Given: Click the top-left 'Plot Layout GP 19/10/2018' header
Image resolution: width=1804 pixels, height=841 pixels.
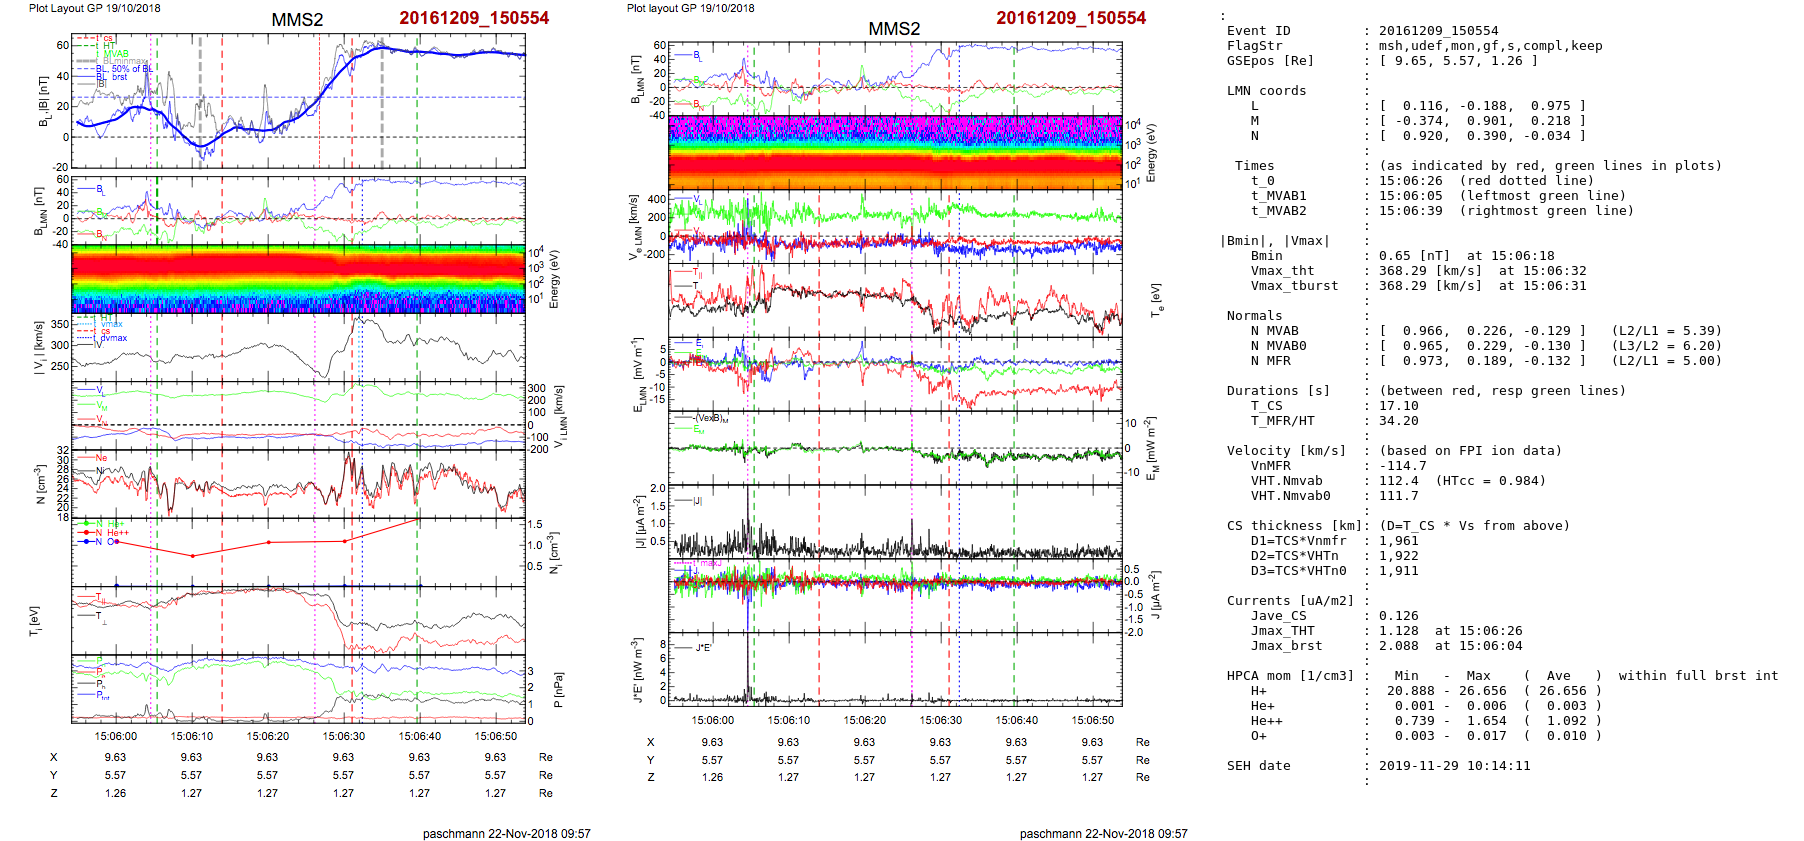Looking at the screenshot, I should 94,8.
